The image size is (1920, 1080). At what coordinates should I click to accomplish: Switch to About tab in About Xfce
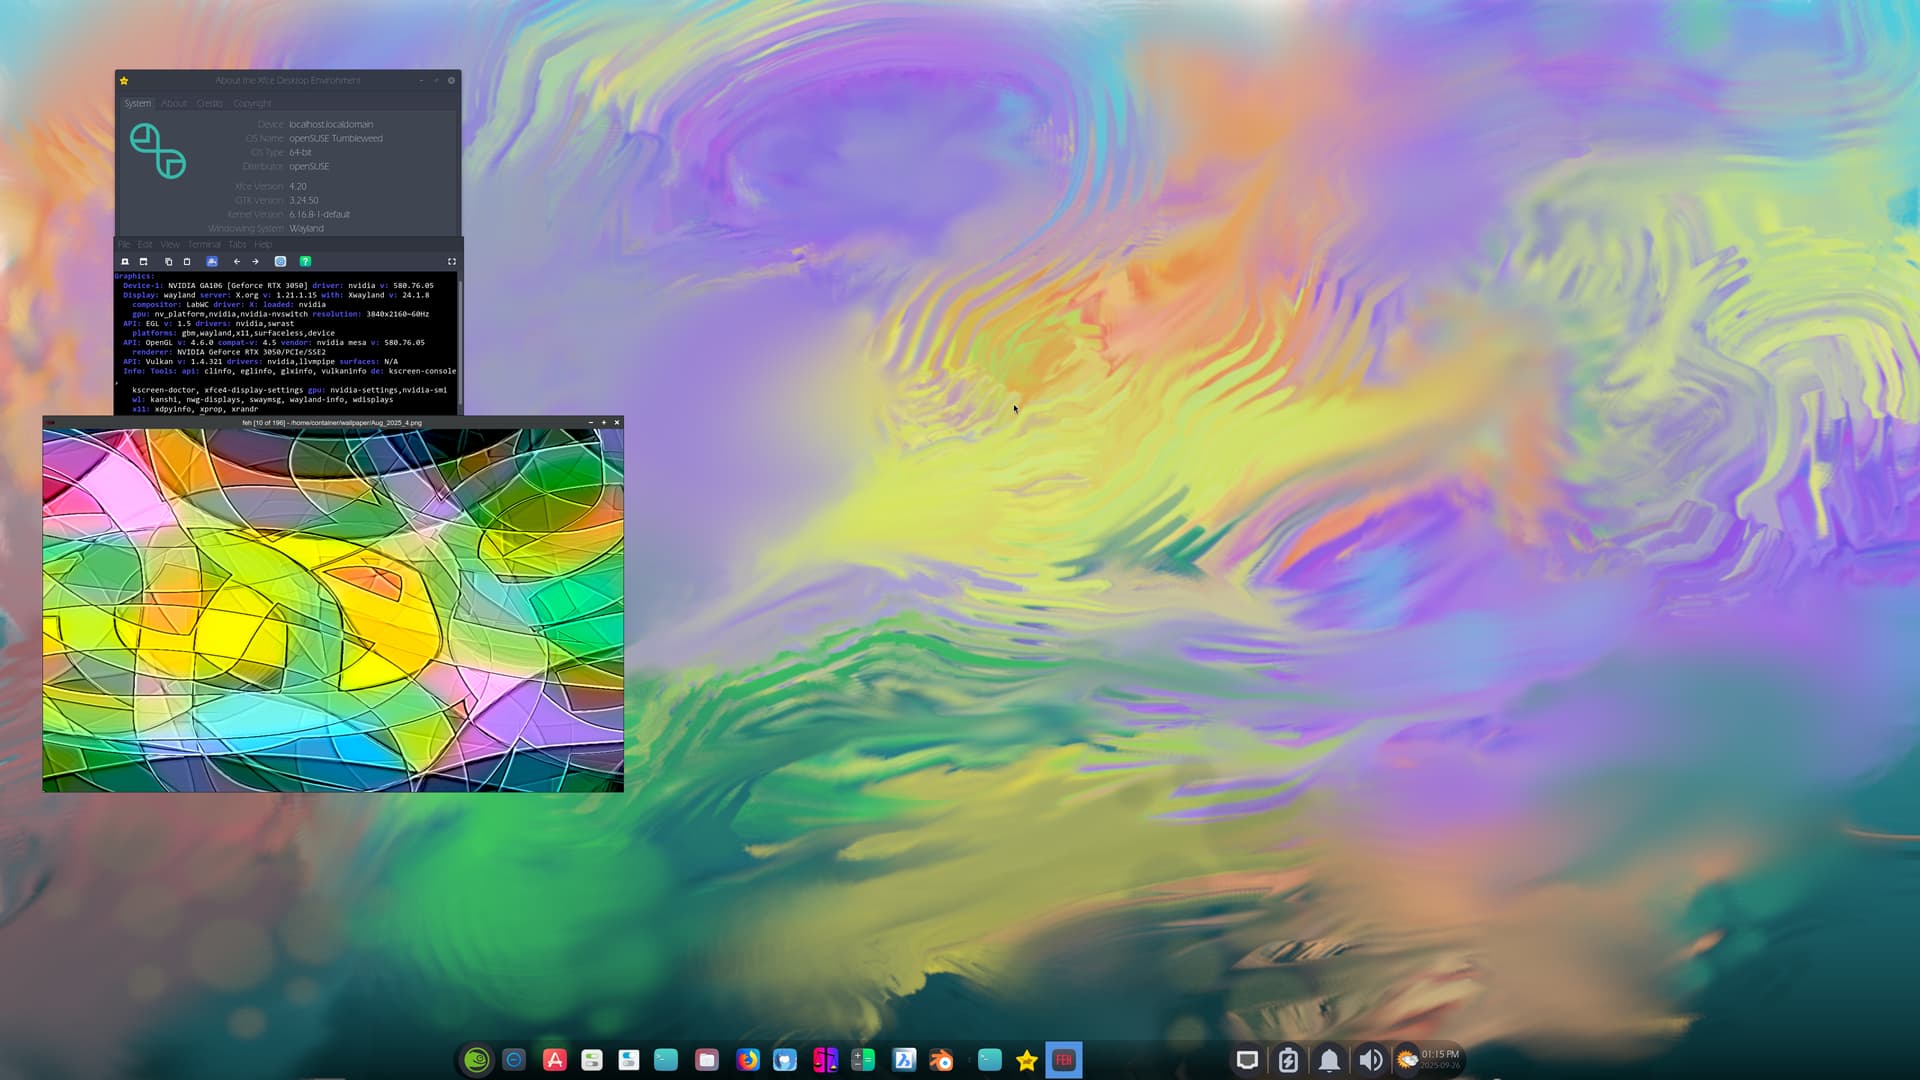174,103
